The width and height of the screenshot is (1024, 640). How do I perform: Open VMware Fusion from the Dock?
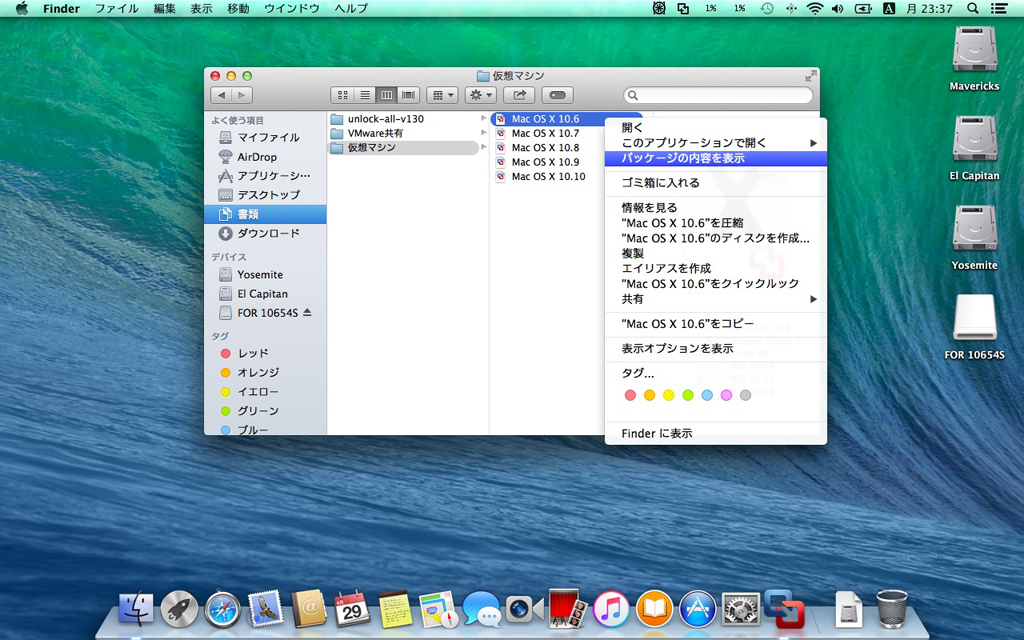coord(784,609)
